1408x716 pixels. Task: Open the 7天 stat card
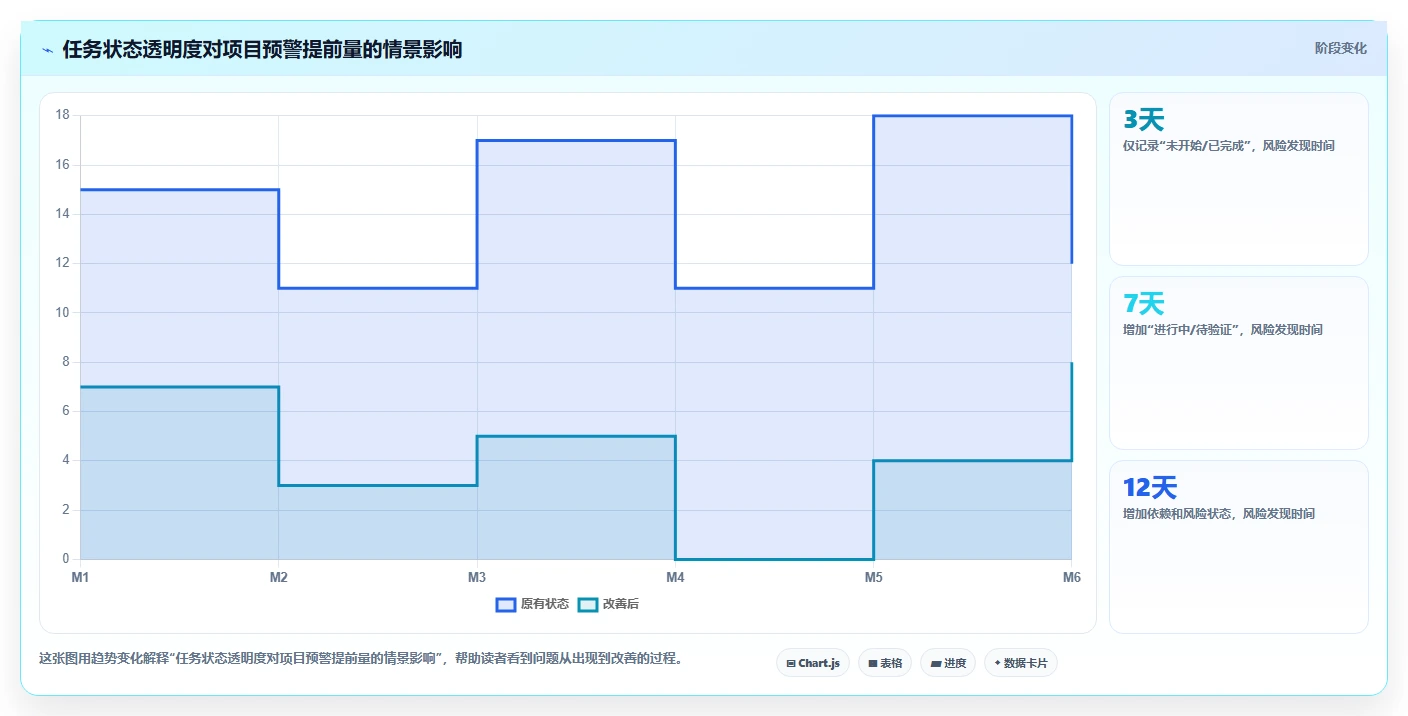tap(1239, 363)
